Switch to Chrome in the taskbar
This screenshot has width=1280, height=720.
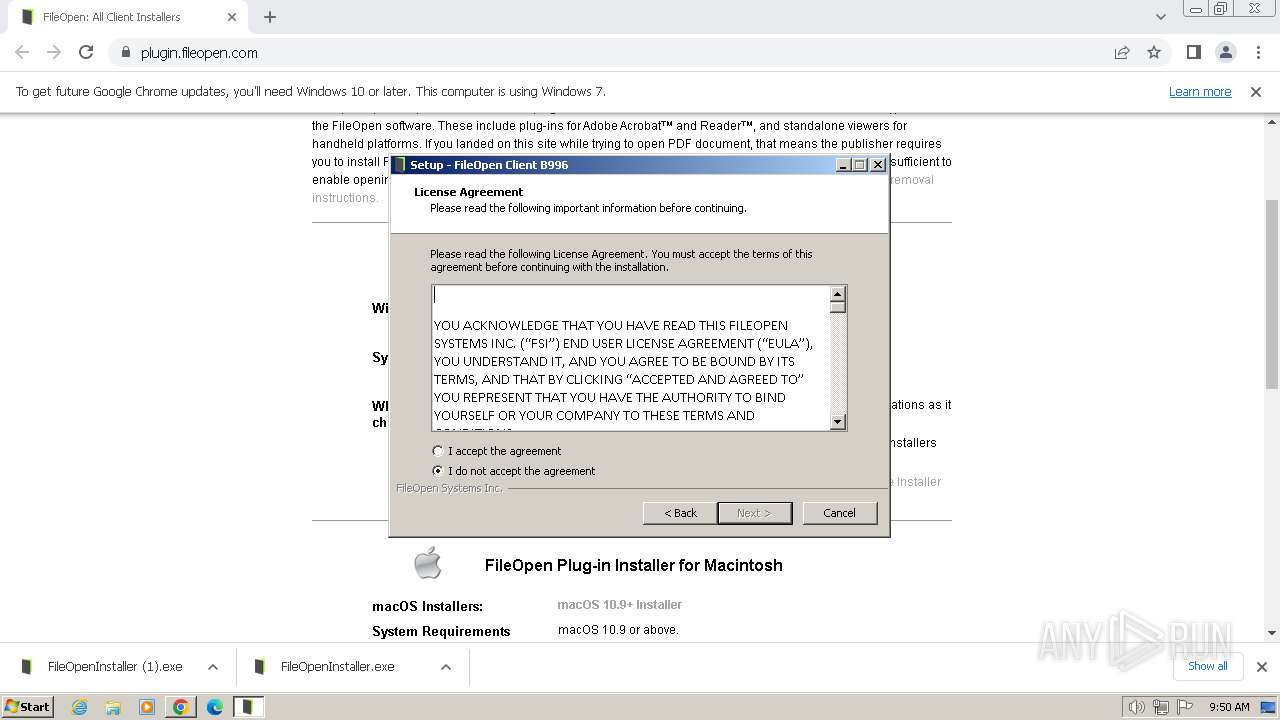(x=181, y=707)
